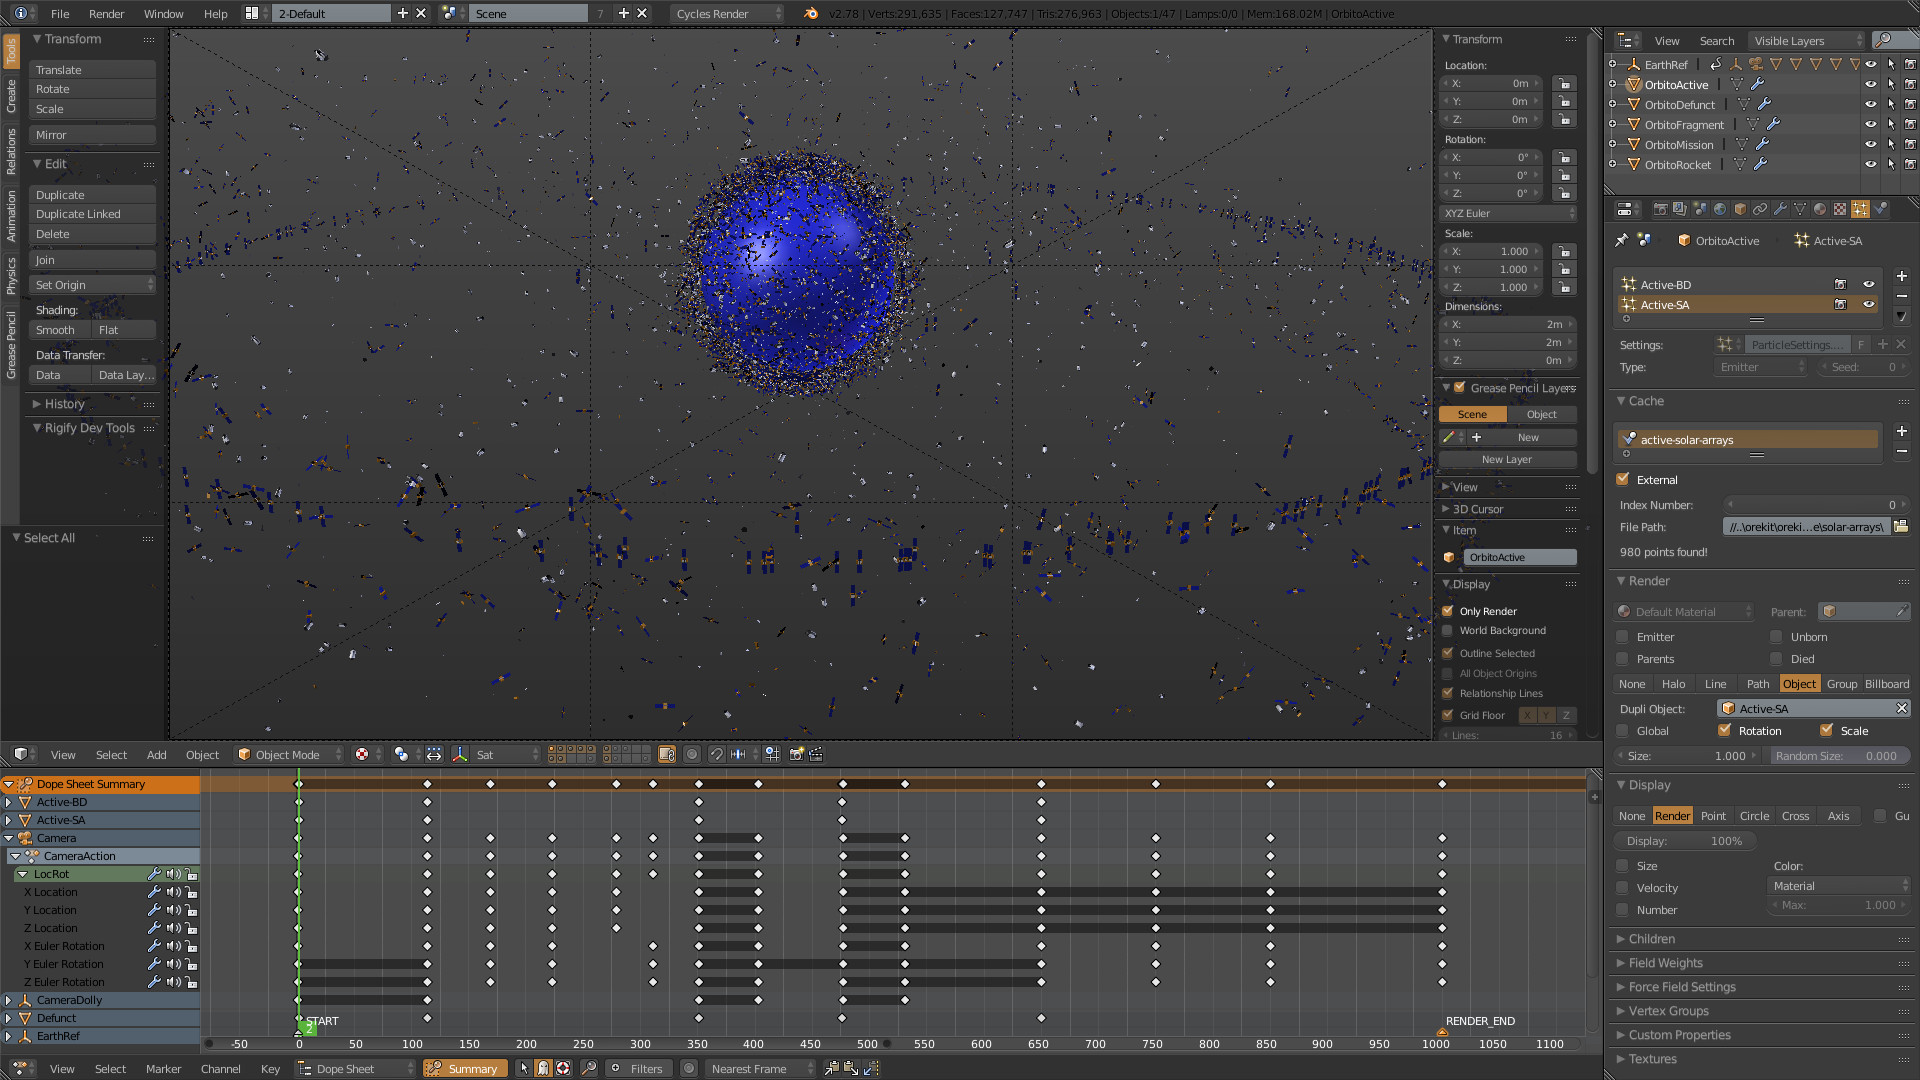Open the Cycles Render engine dropdown
1920x1080 pixels.
(x=727, y=13)
